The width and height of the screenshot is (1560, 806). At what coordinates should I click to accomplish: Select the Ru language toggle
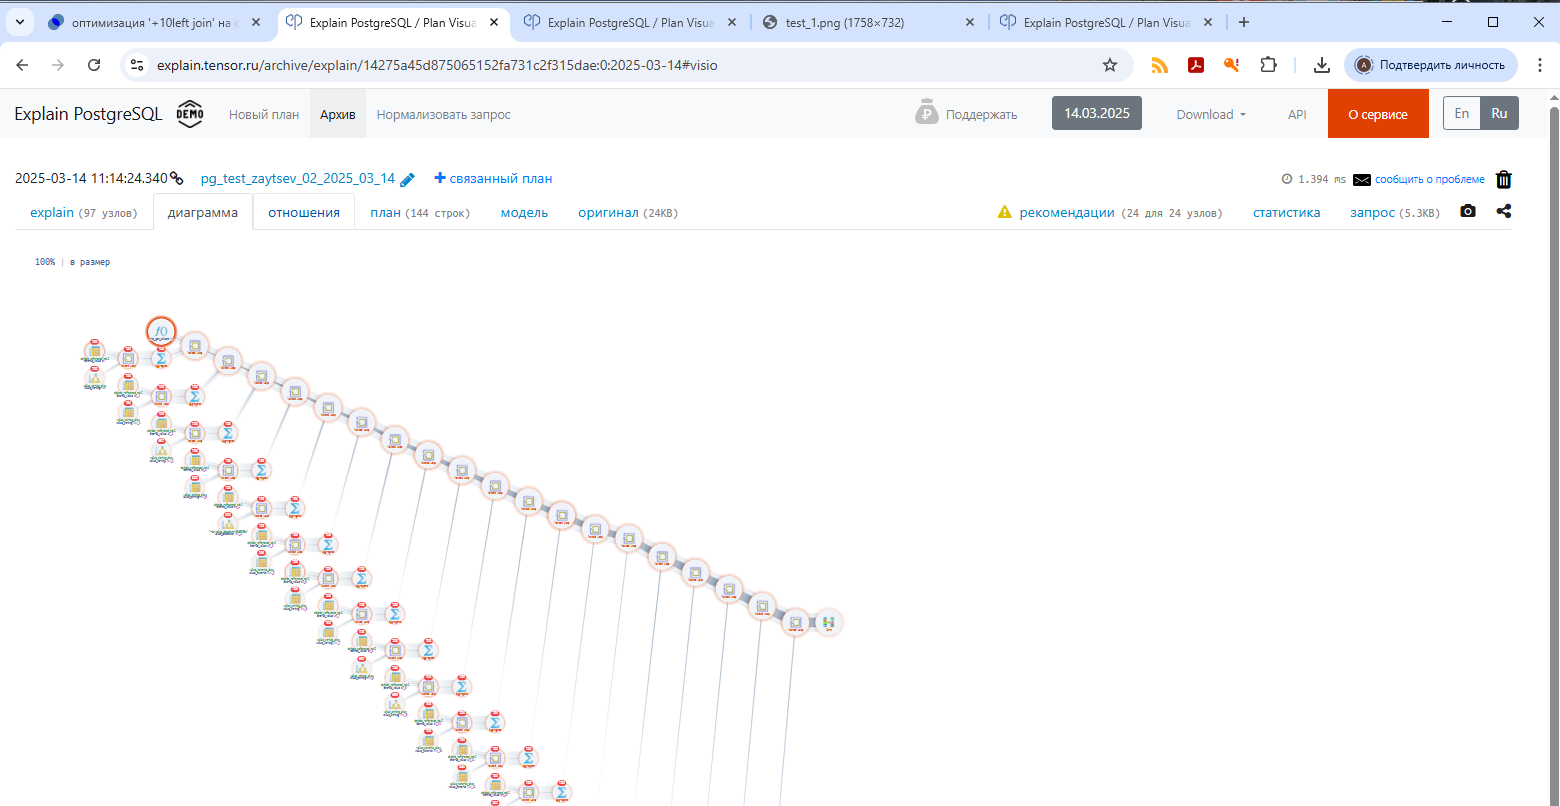(1499, 113)
